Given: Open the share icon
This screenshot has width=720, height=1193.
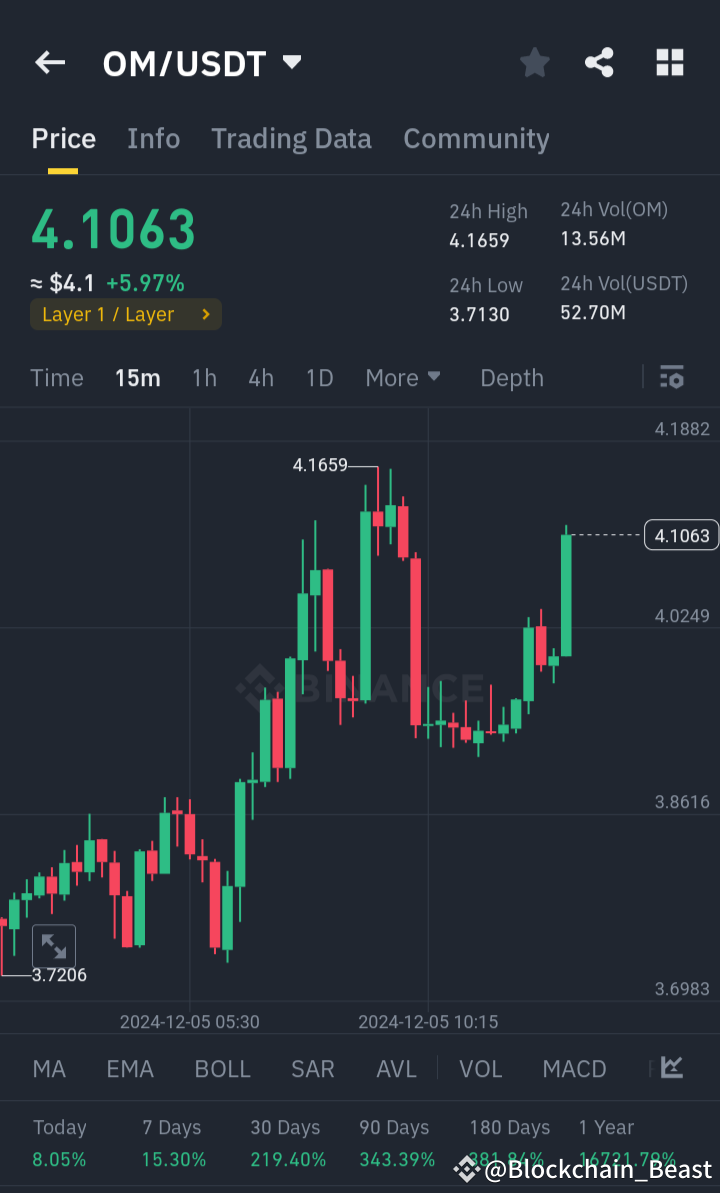Looking at the screenshot, I should pyautogui.click(x=599, y=62).
